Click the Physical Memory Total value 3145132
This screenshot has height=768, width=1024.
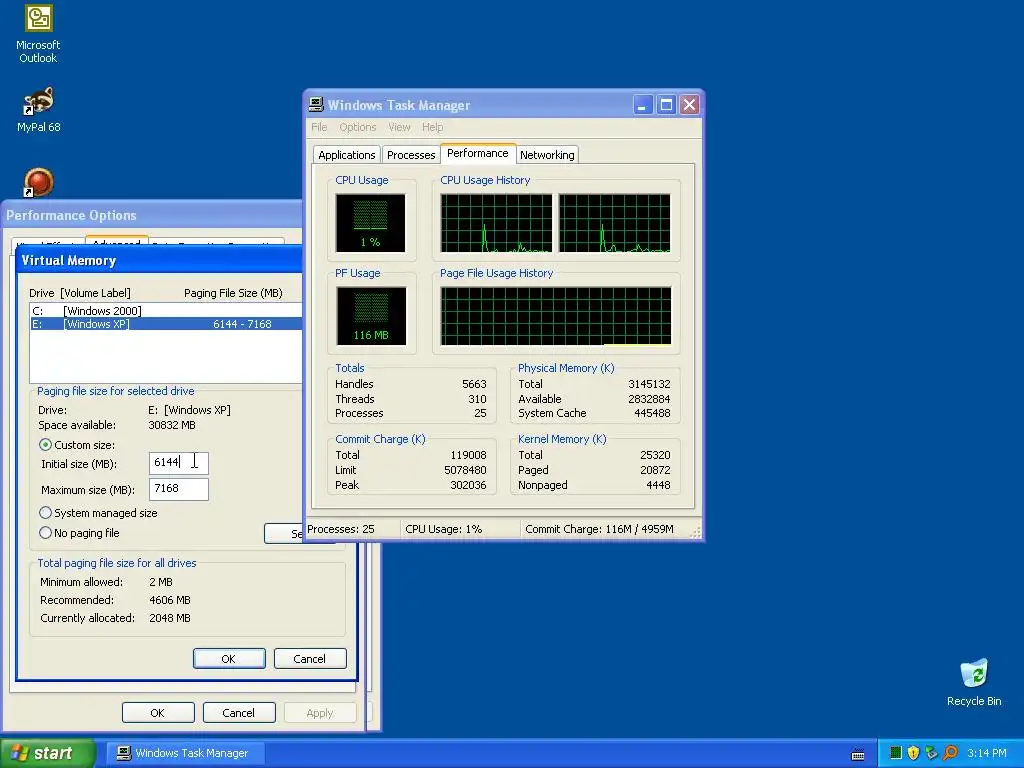click(649, 384)
